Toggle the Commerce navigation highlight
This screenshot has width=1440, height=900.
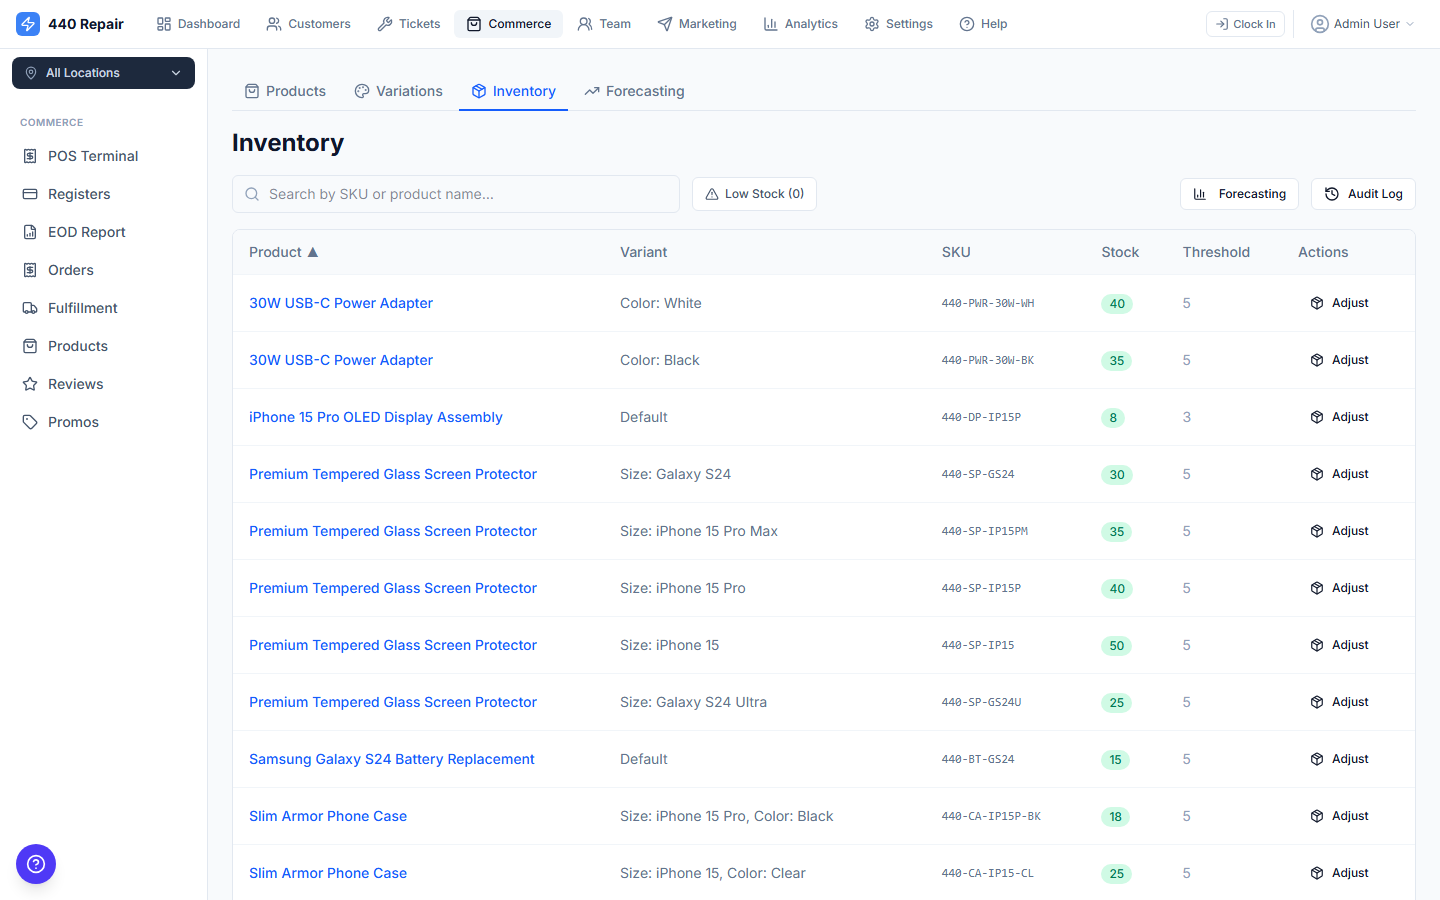508,23
